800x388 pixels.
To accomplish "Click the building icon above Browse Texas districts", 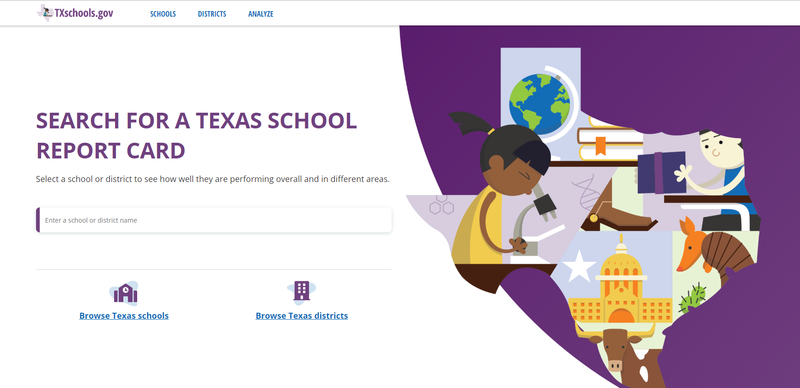I will click(x=302, y=292).
